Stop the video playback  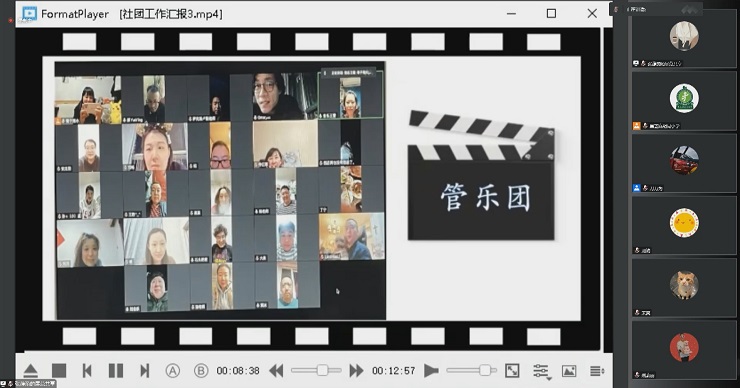pos(59,371)
